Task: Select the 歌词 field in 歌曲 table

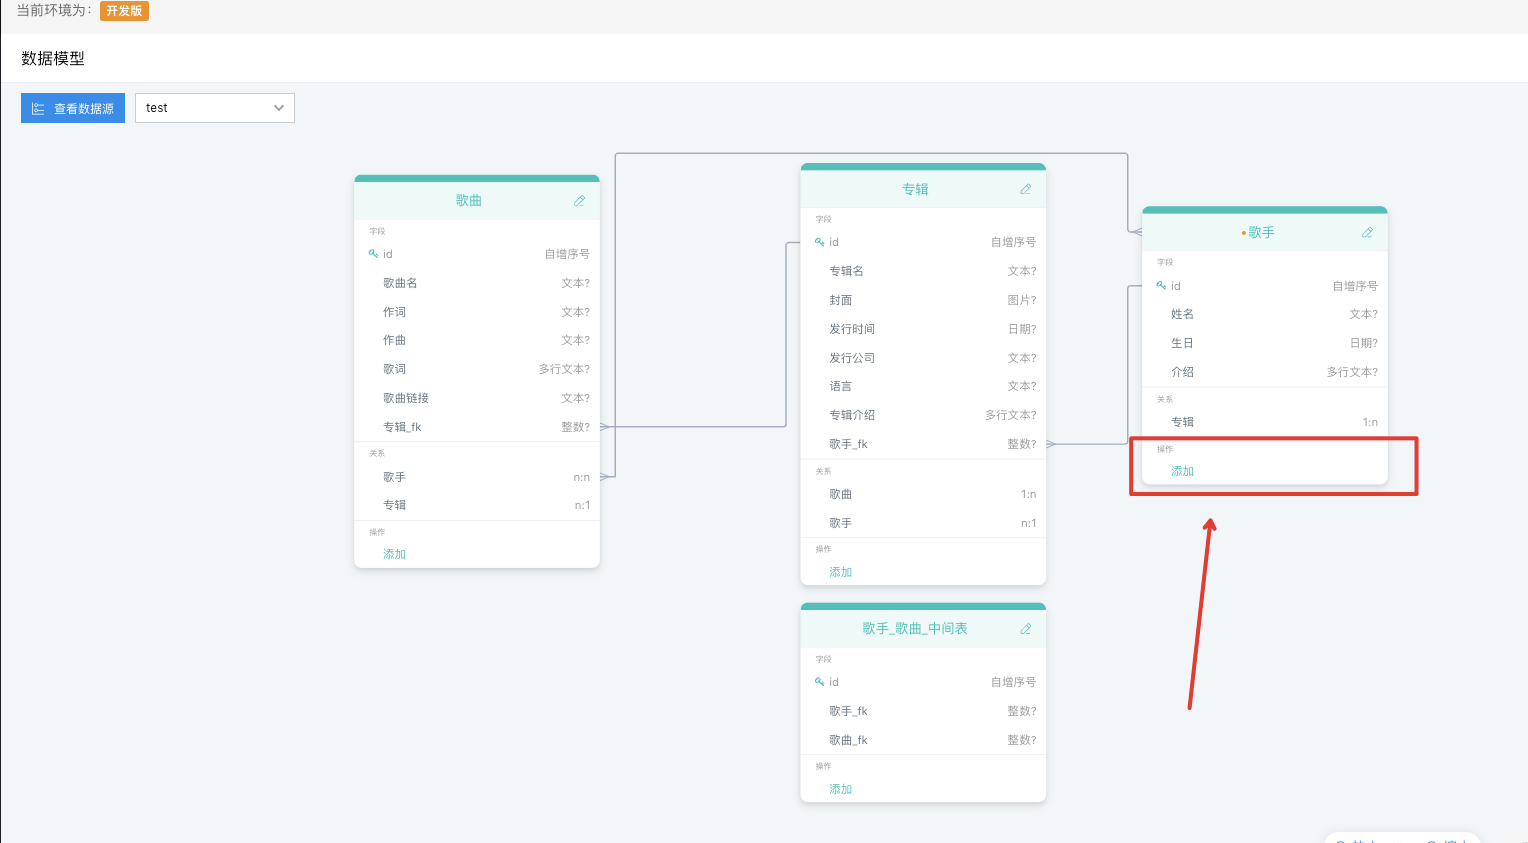Action: point(477,369)
